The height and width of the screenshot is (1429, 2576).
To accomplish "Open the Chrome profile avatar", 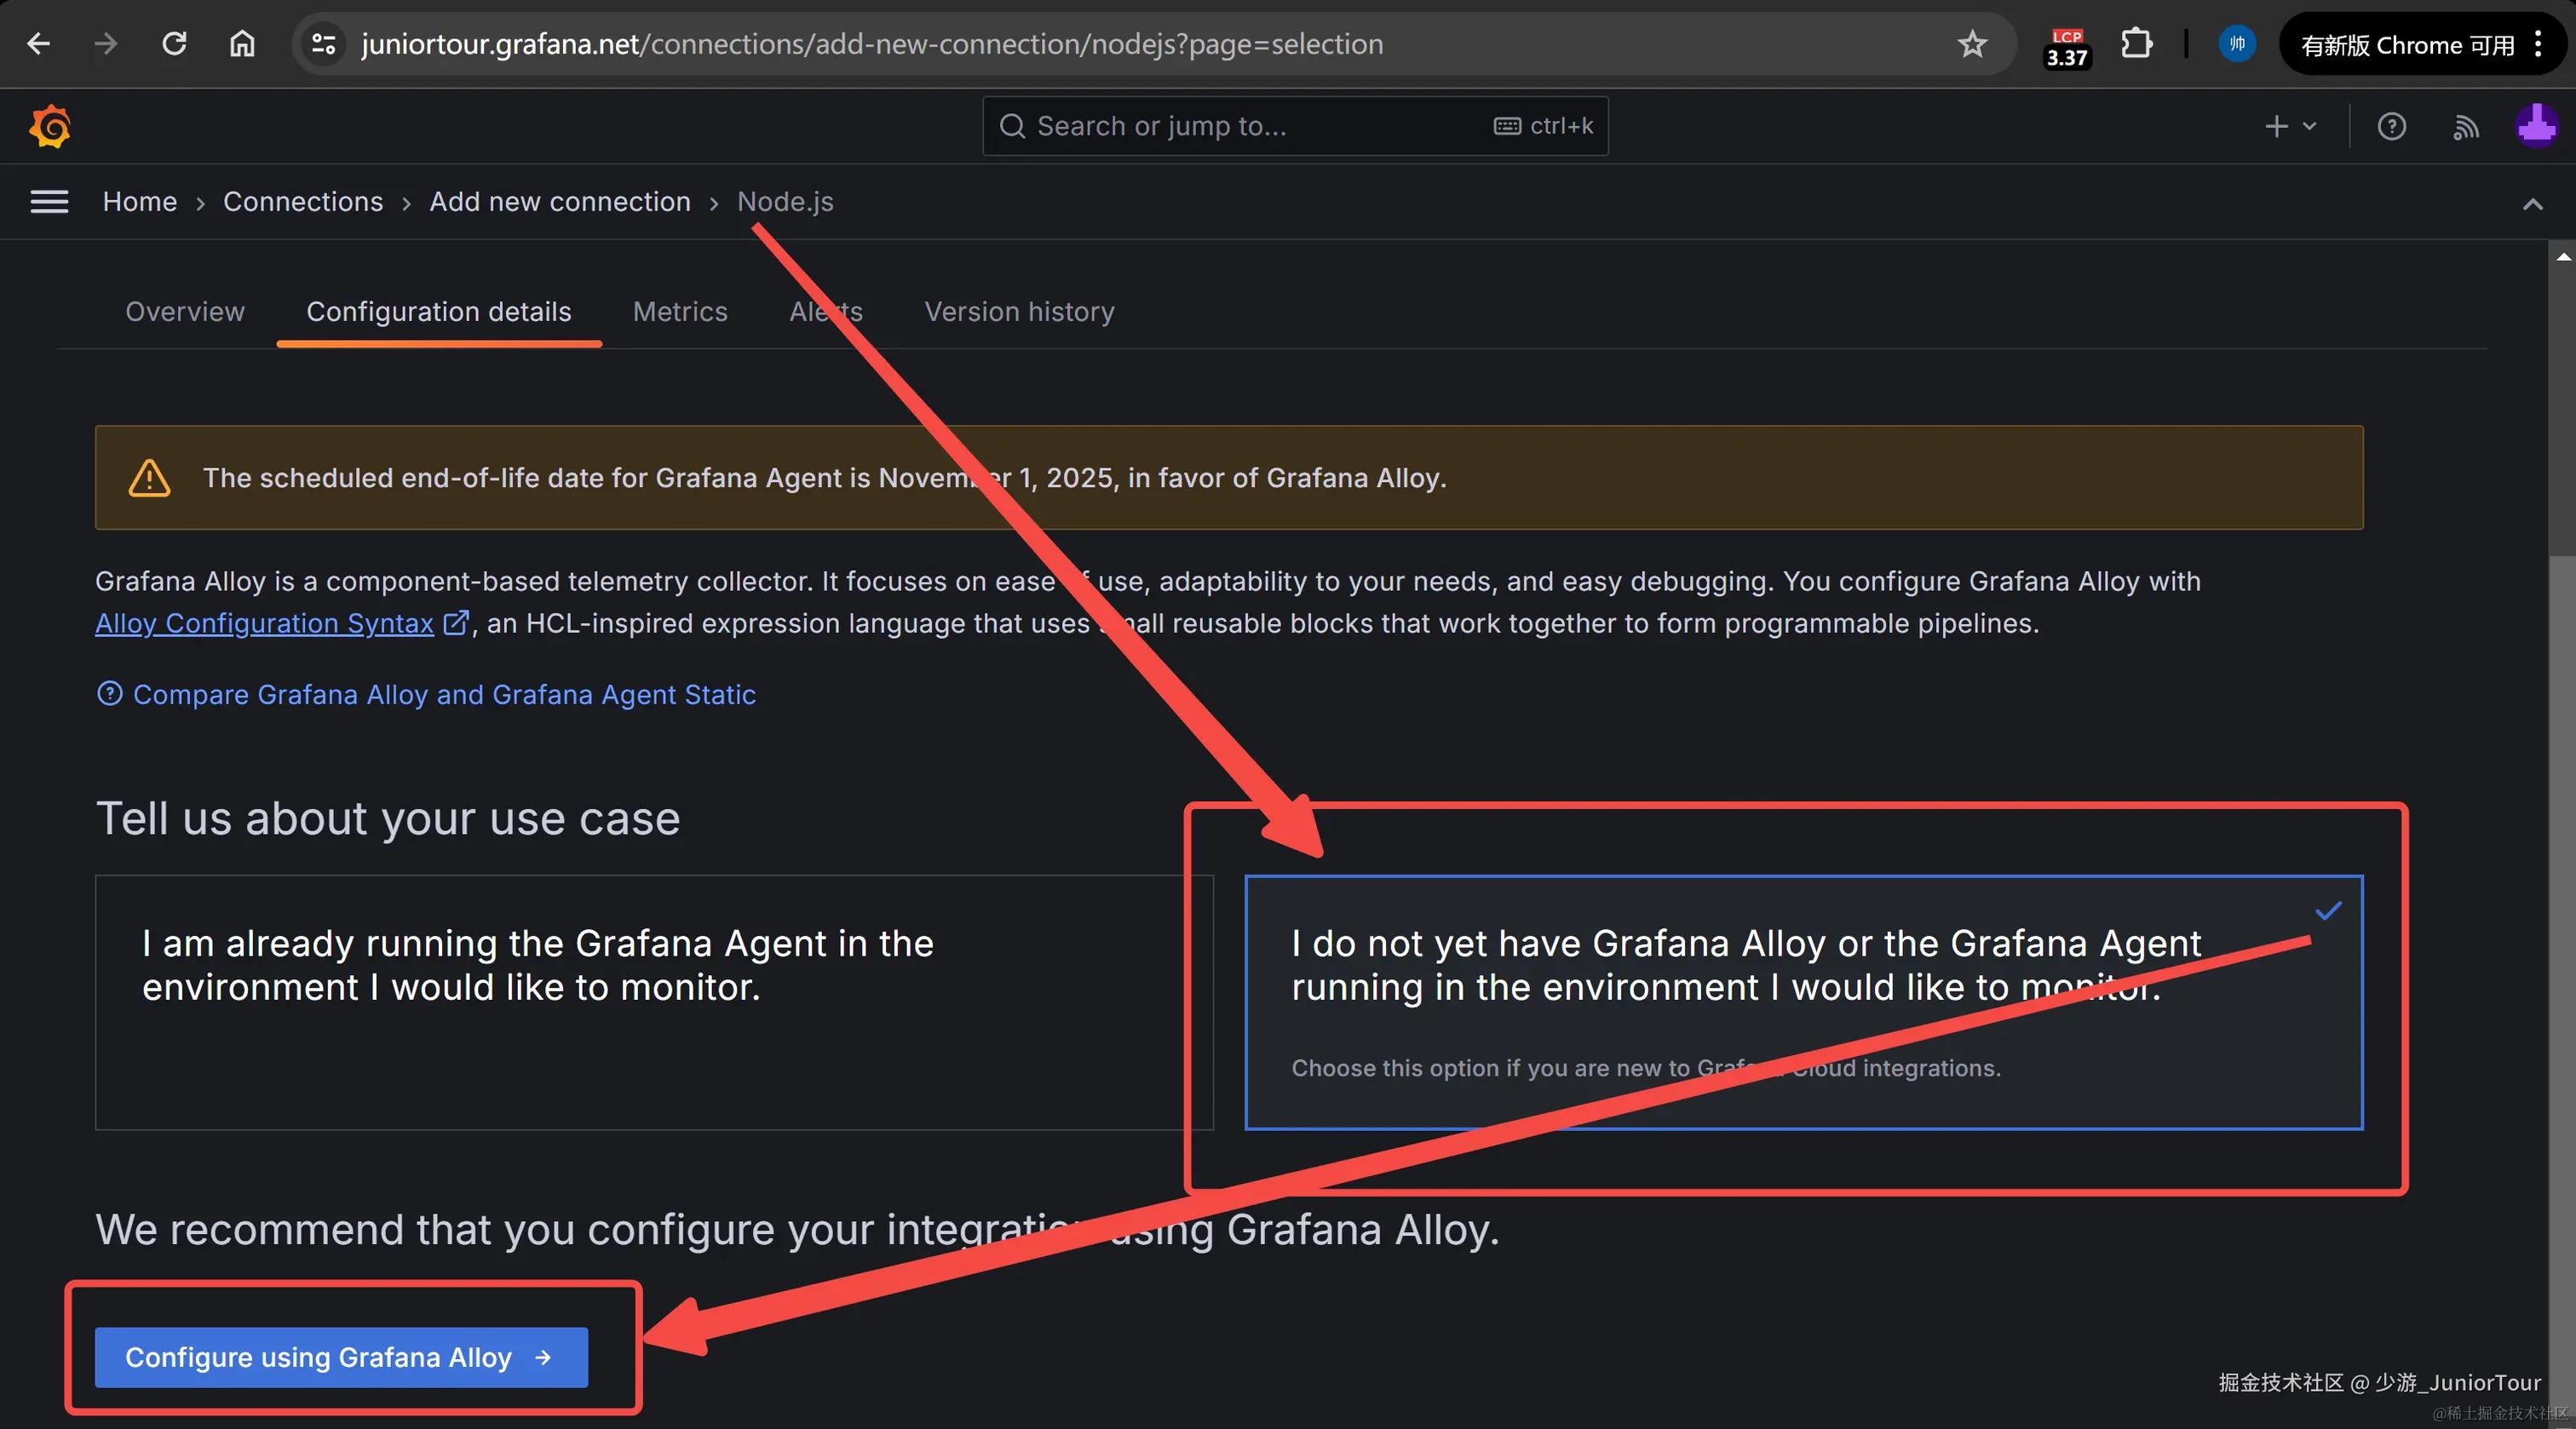I will tap(2237, 44).
